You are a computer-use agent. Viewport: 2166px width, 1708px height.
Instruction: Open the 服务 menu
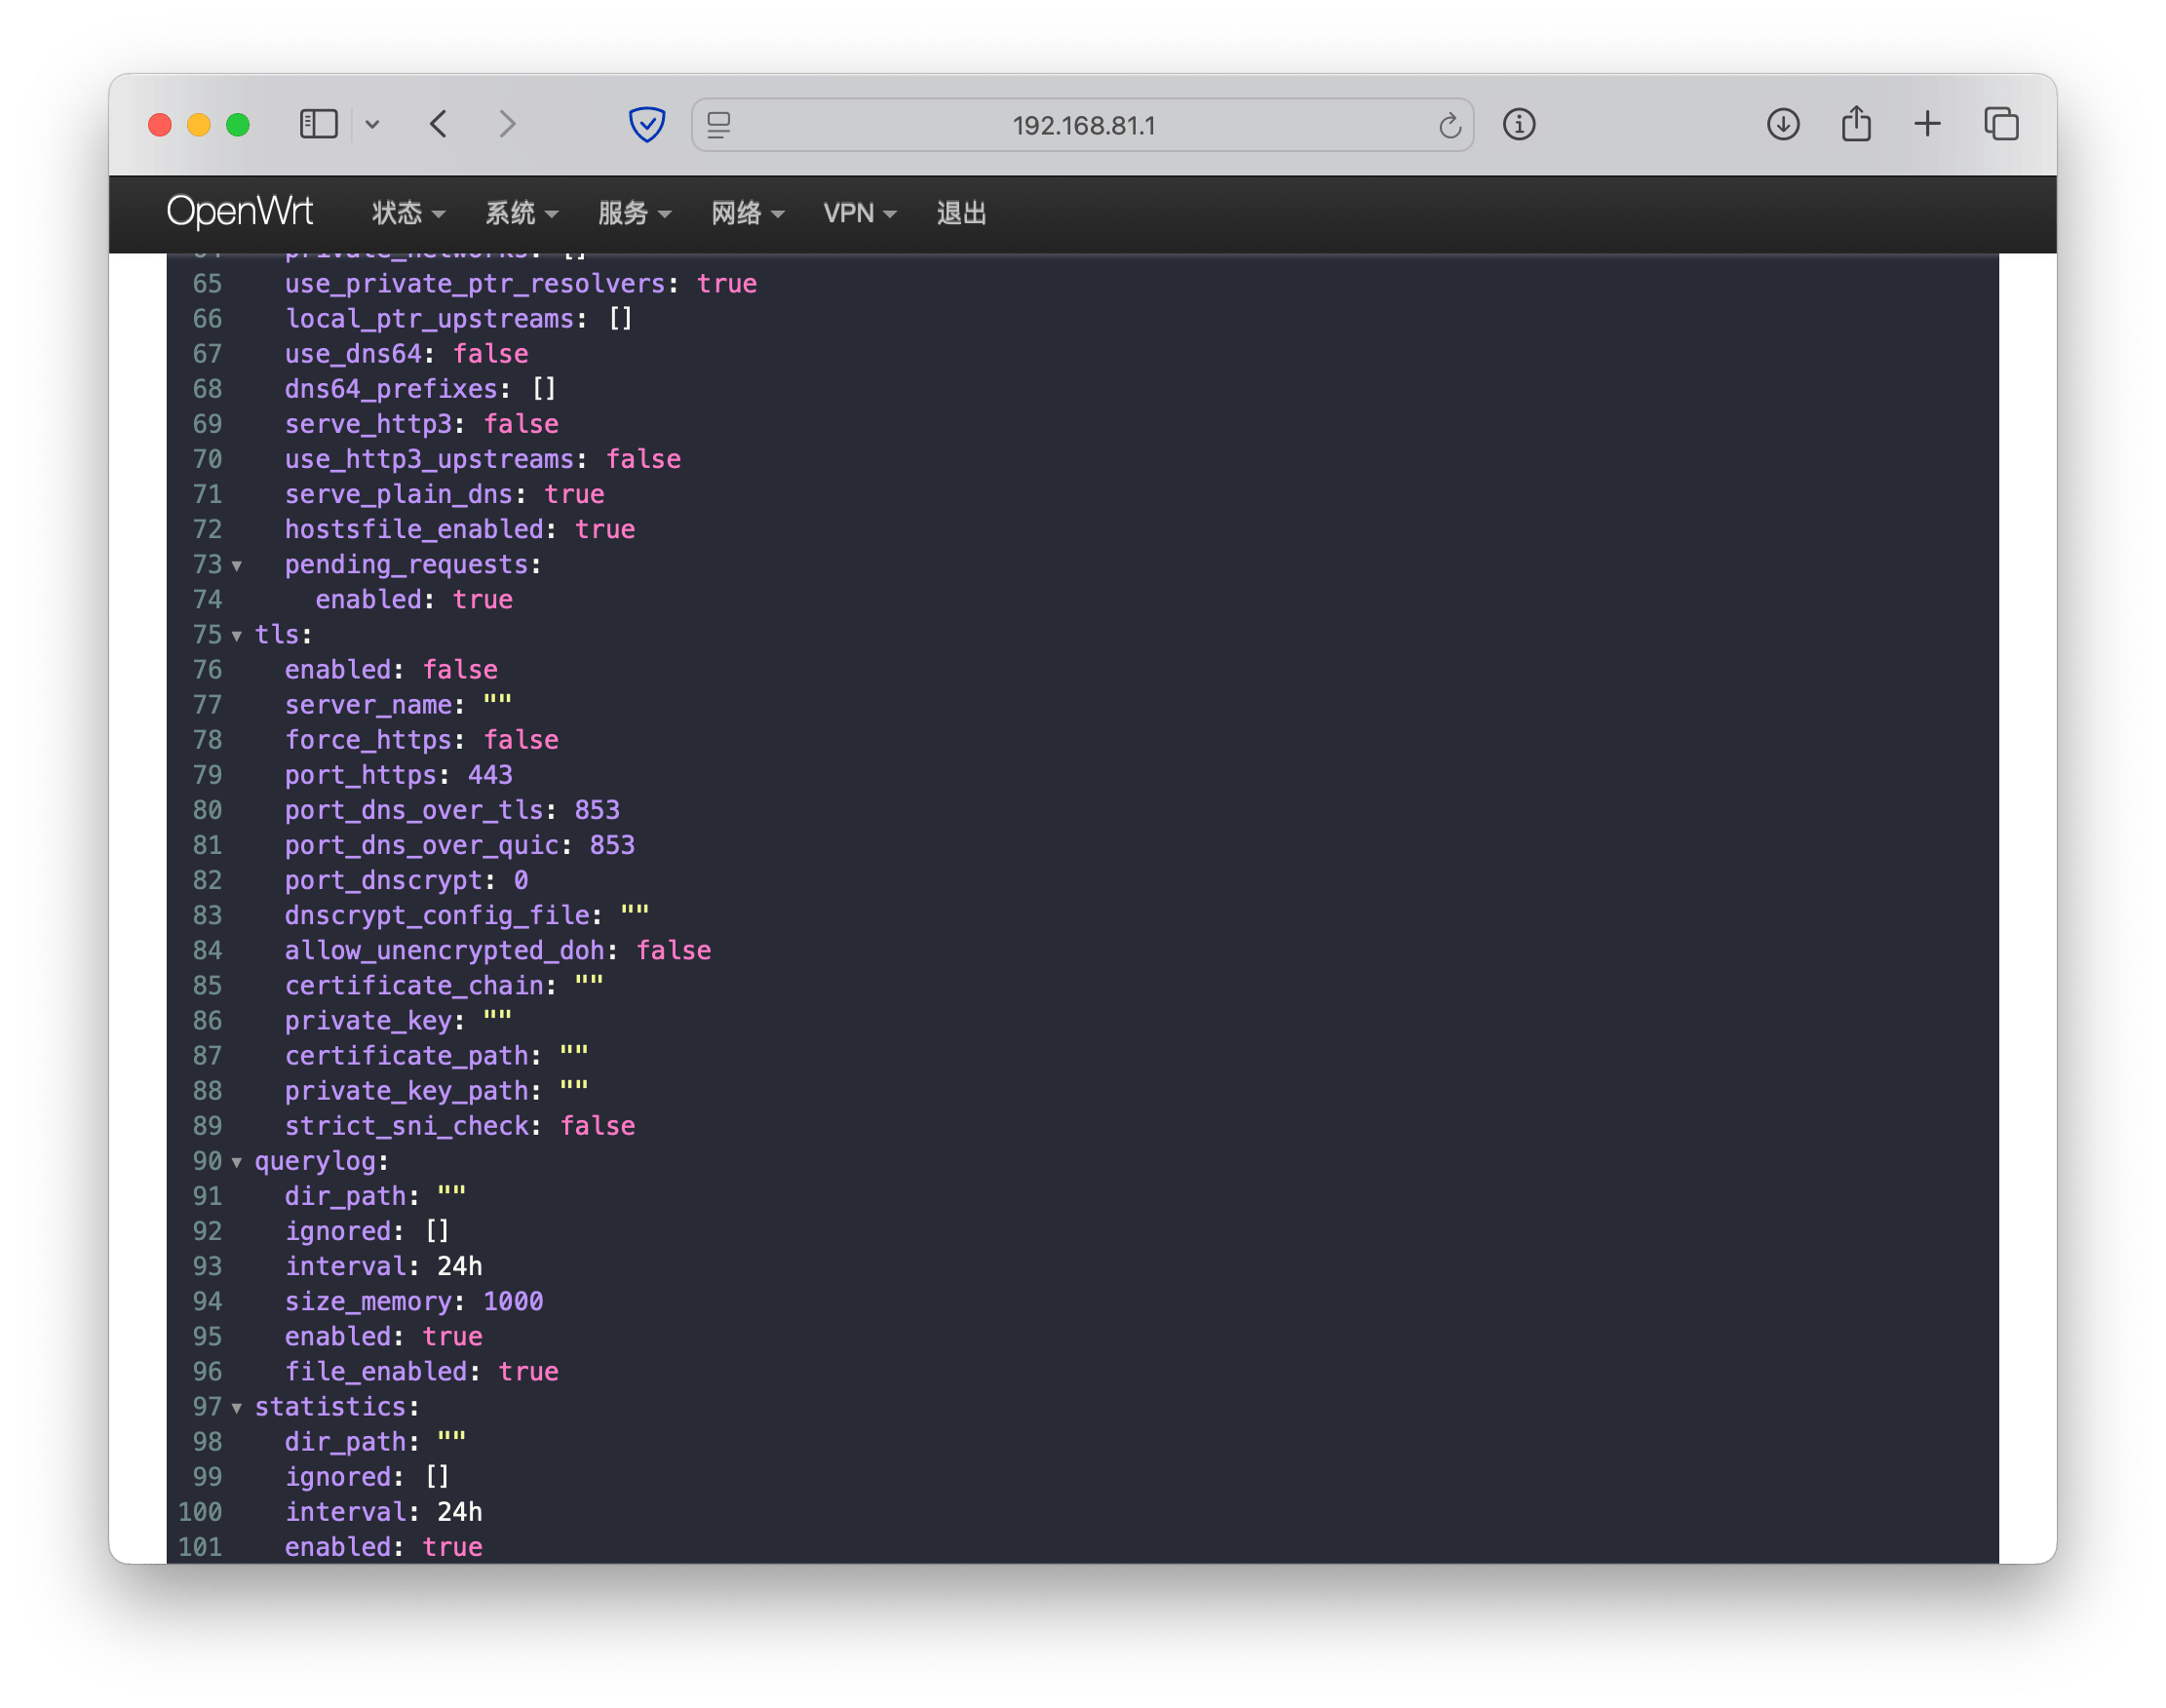coord(634,213)
